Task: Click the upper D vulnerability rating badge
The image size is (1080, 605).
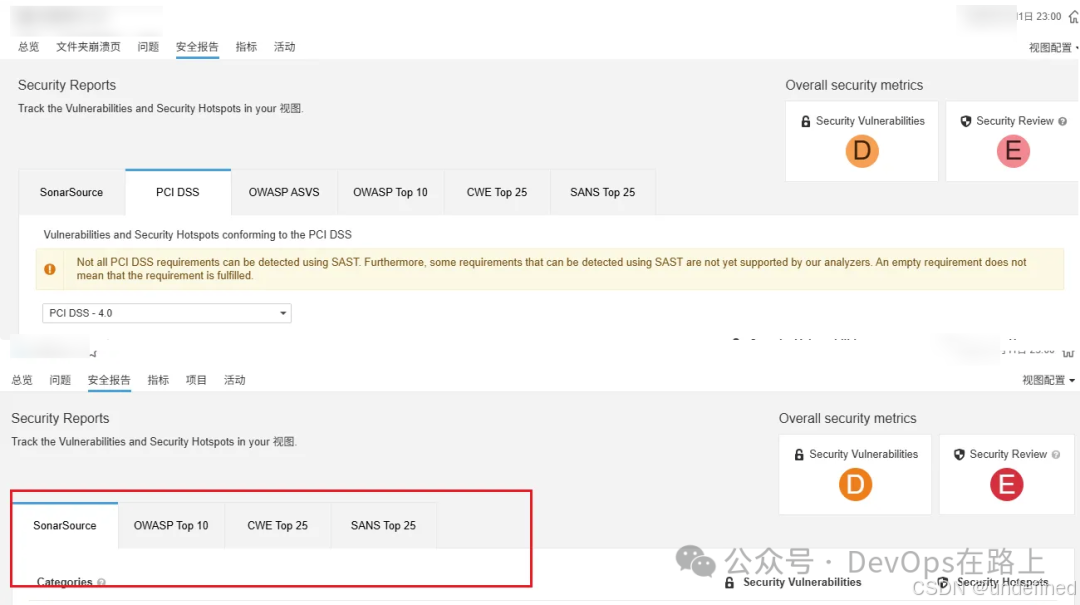Action: tap(862, 151)
